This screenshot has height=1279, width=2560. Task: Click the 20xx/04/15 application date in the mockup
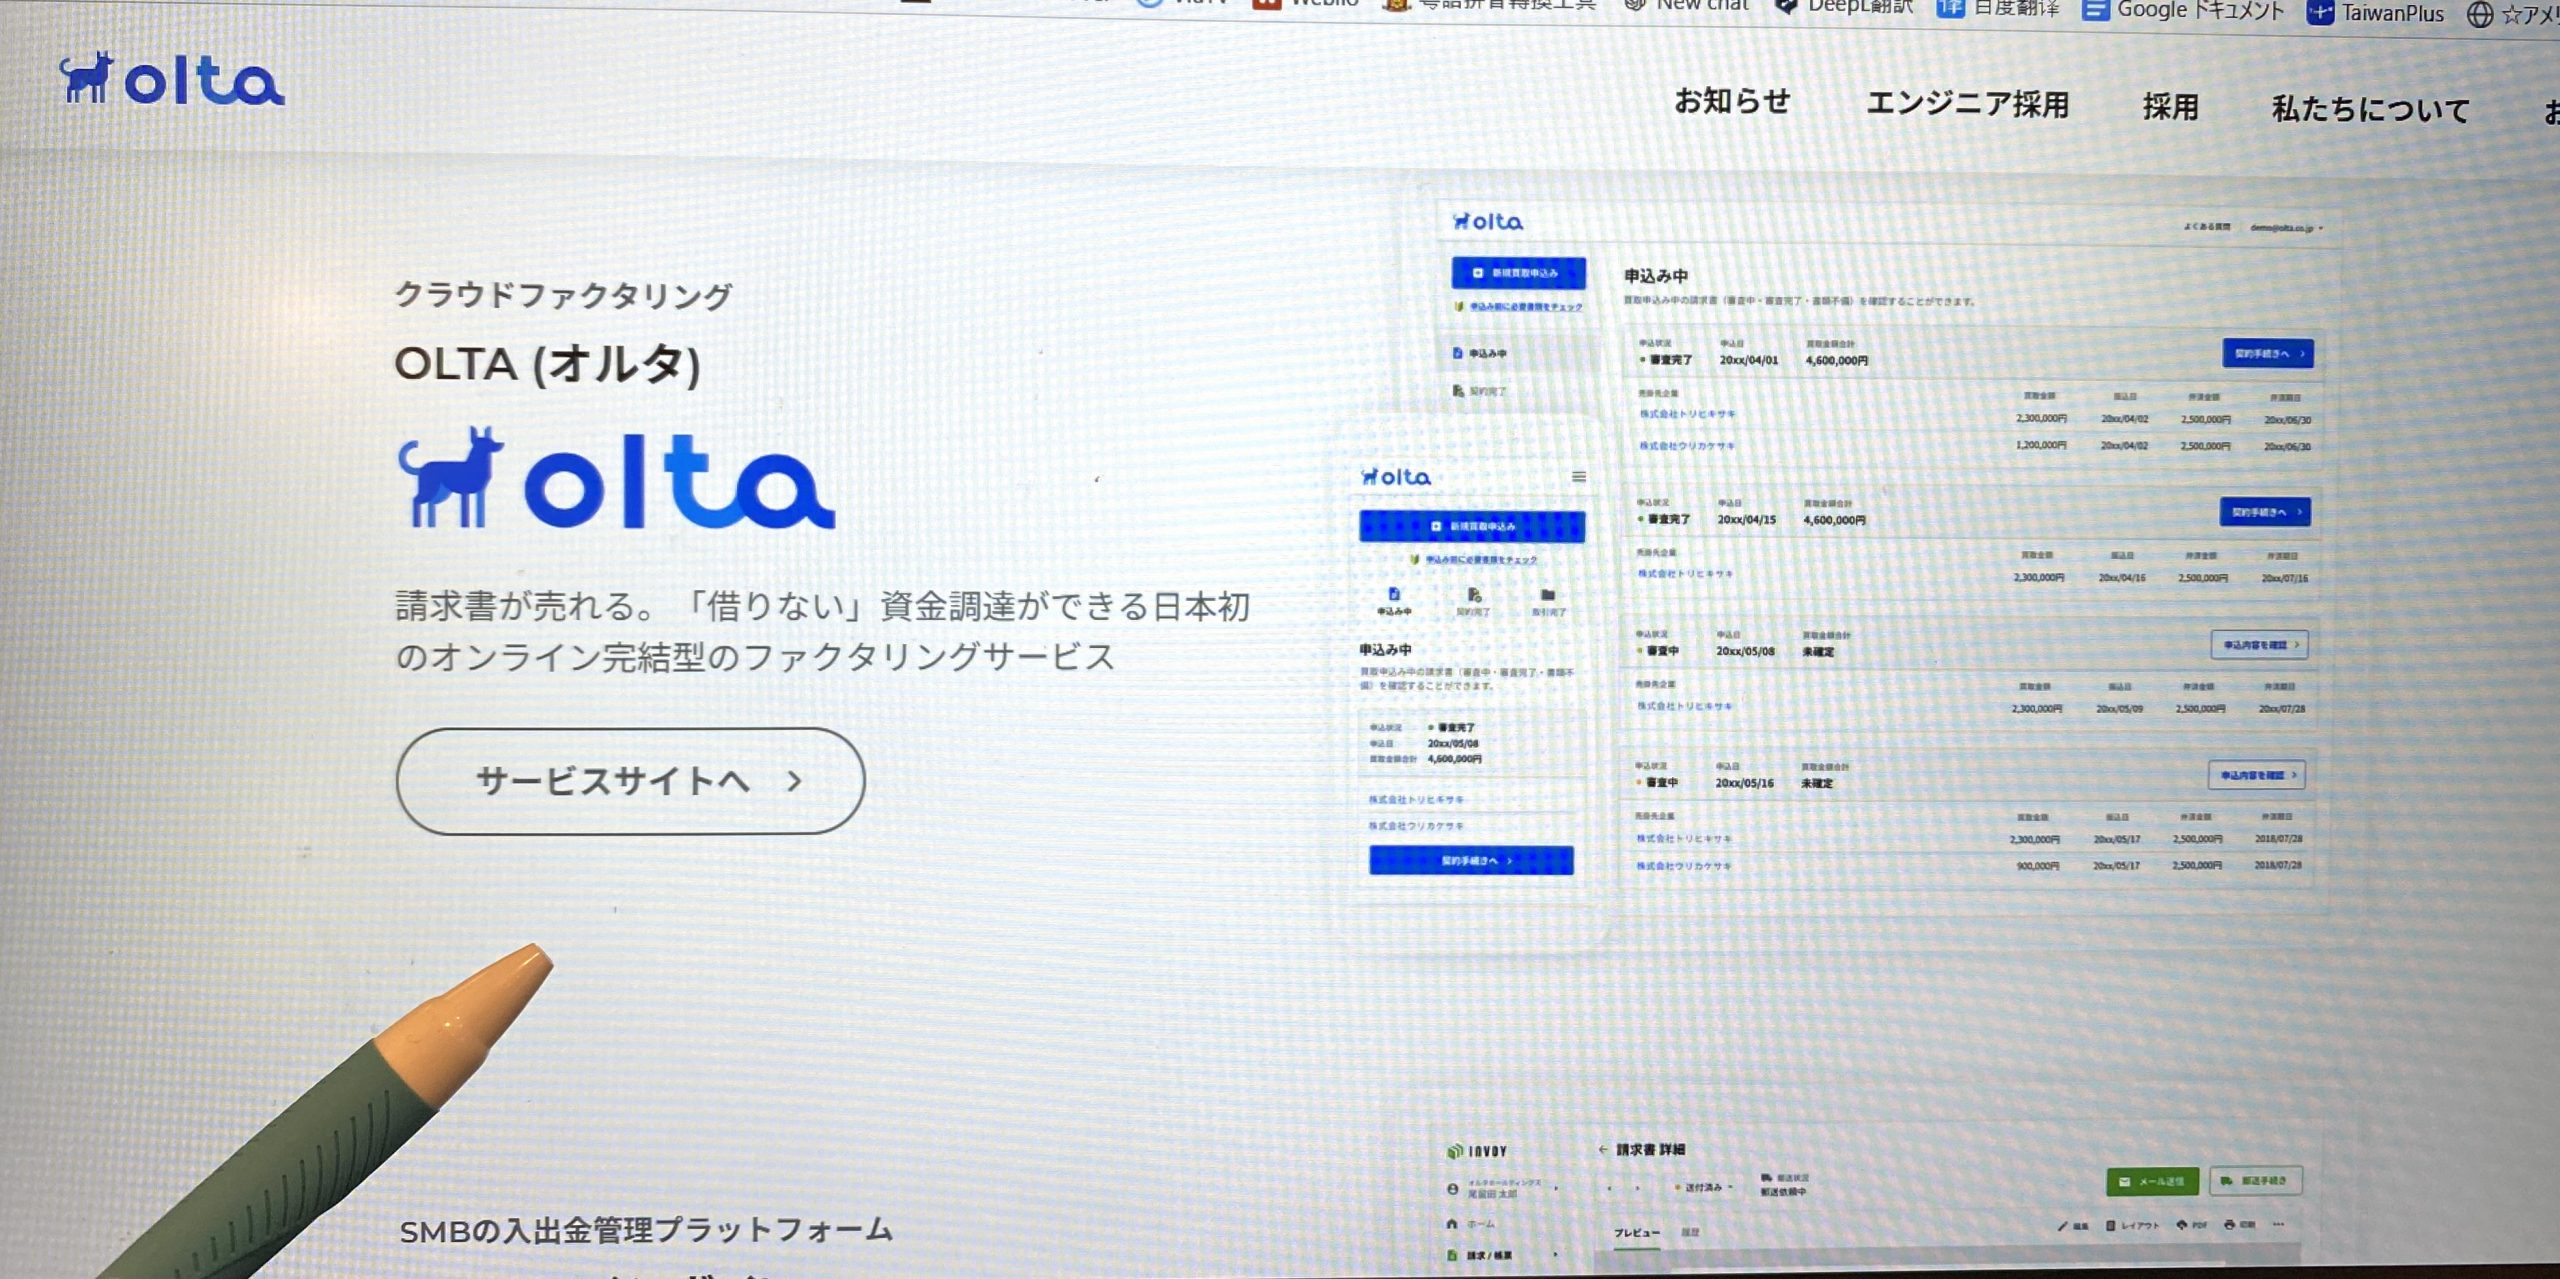1746,519
